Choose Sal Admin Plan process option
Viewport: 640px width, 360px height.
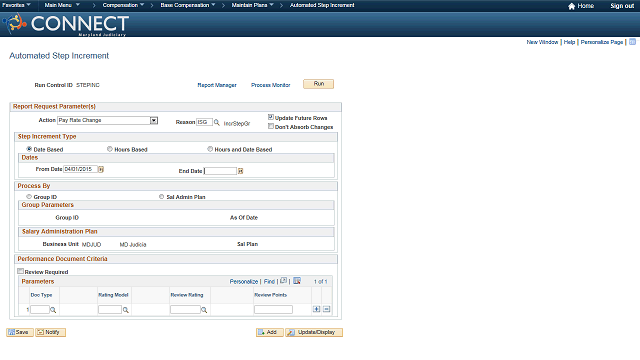[162, 196]
